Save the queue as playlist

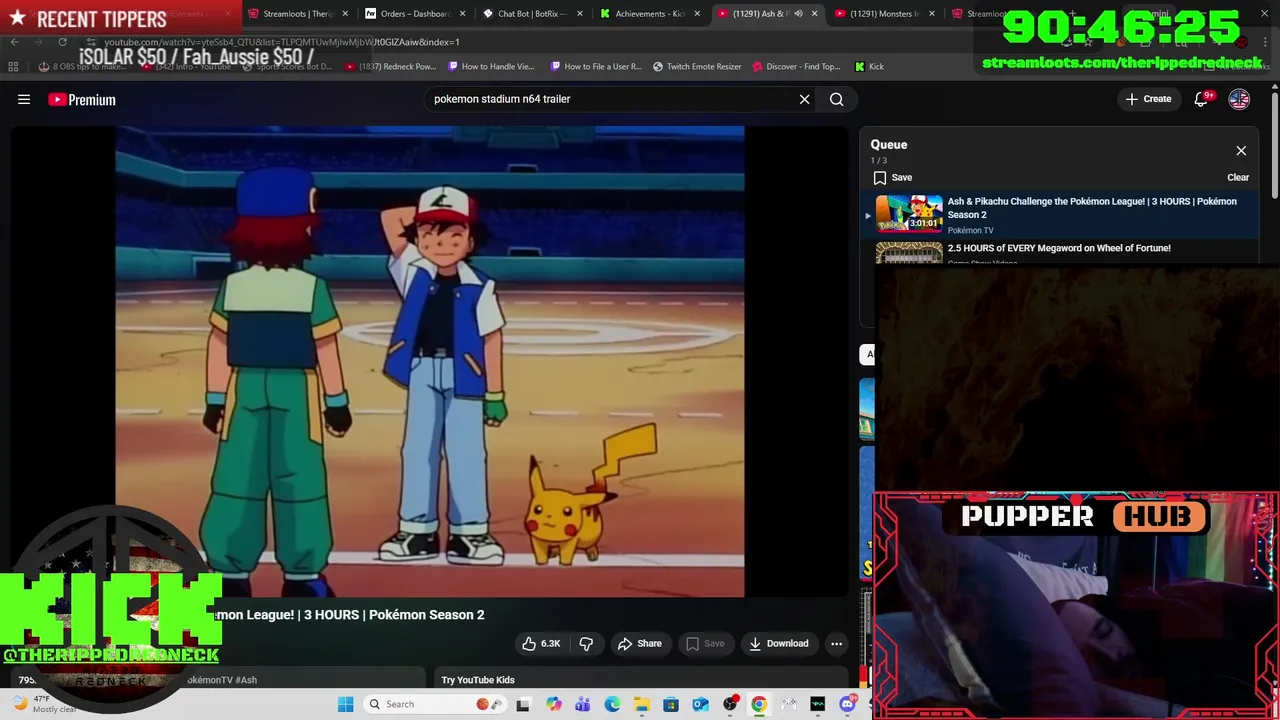click(x=892, y=177)
